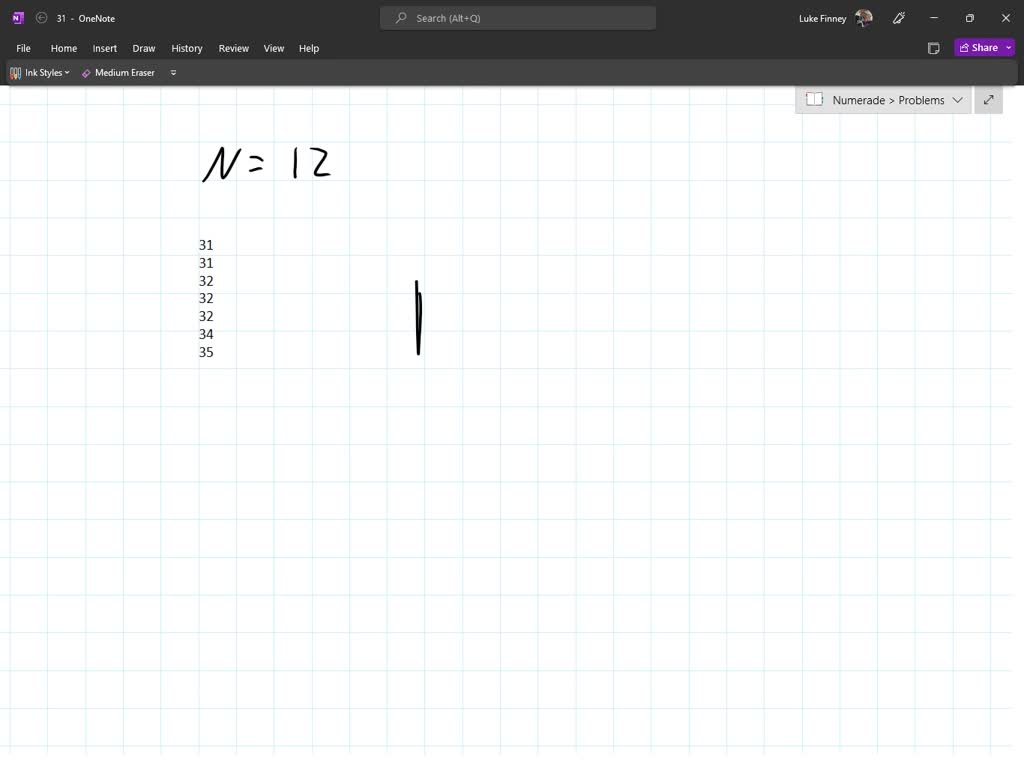Open the Draw menu
Screen dimensions: 1024x768
143,48
